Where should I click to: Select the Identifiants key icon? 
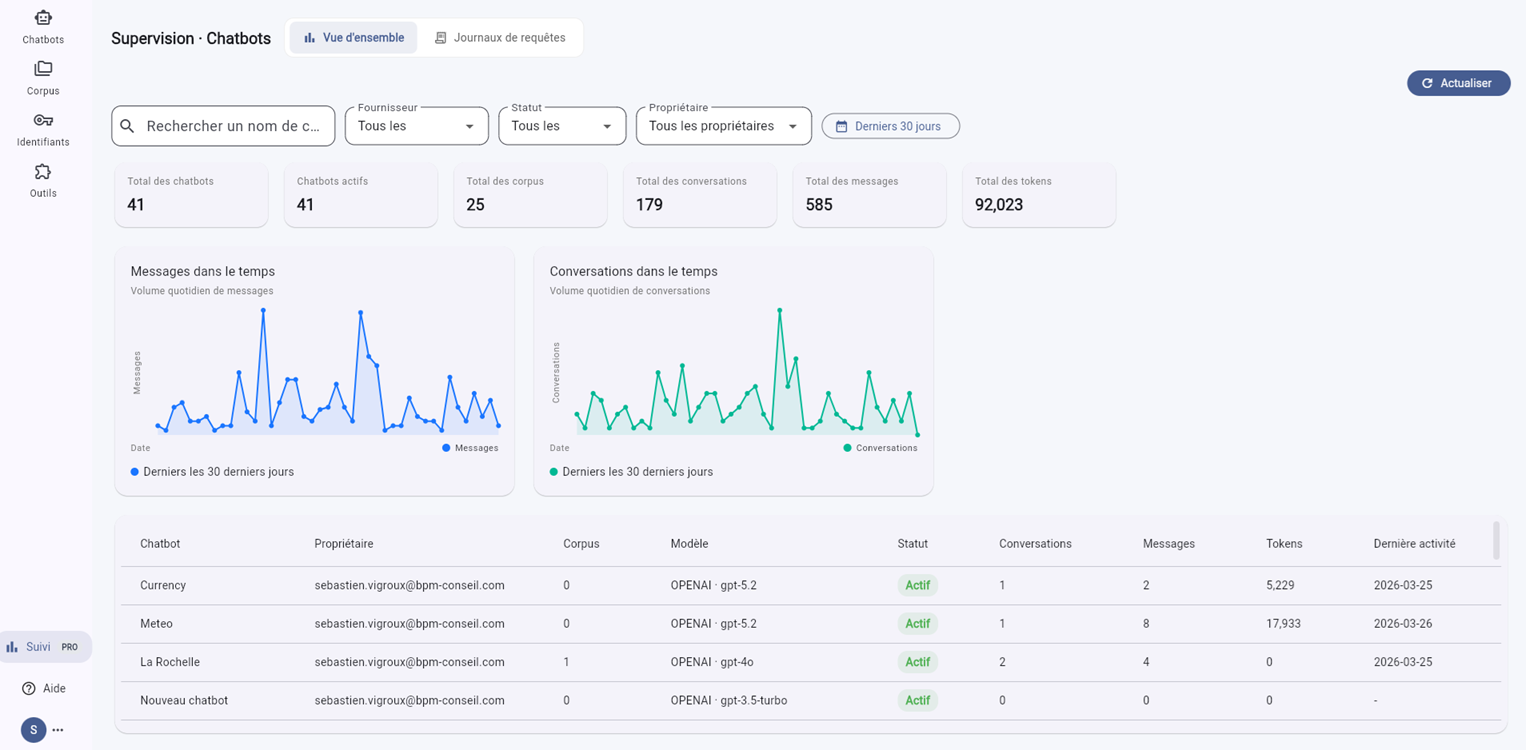point(43,120)
